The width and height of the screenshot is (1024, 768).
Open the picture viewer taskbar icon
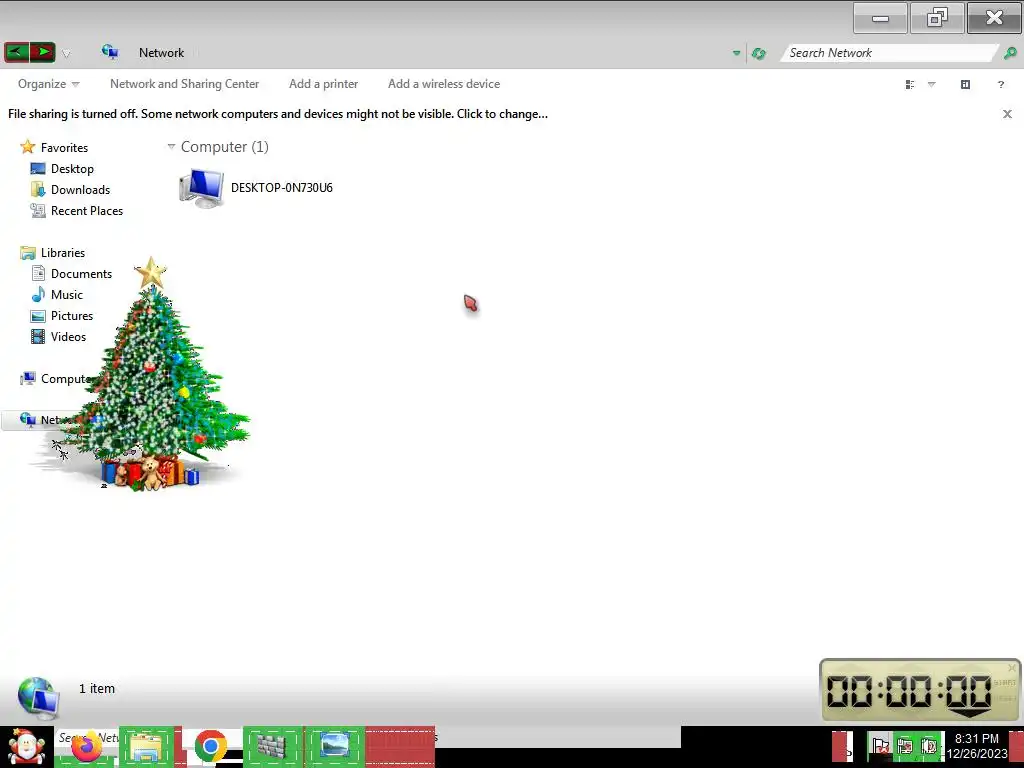tap(335, 746)
